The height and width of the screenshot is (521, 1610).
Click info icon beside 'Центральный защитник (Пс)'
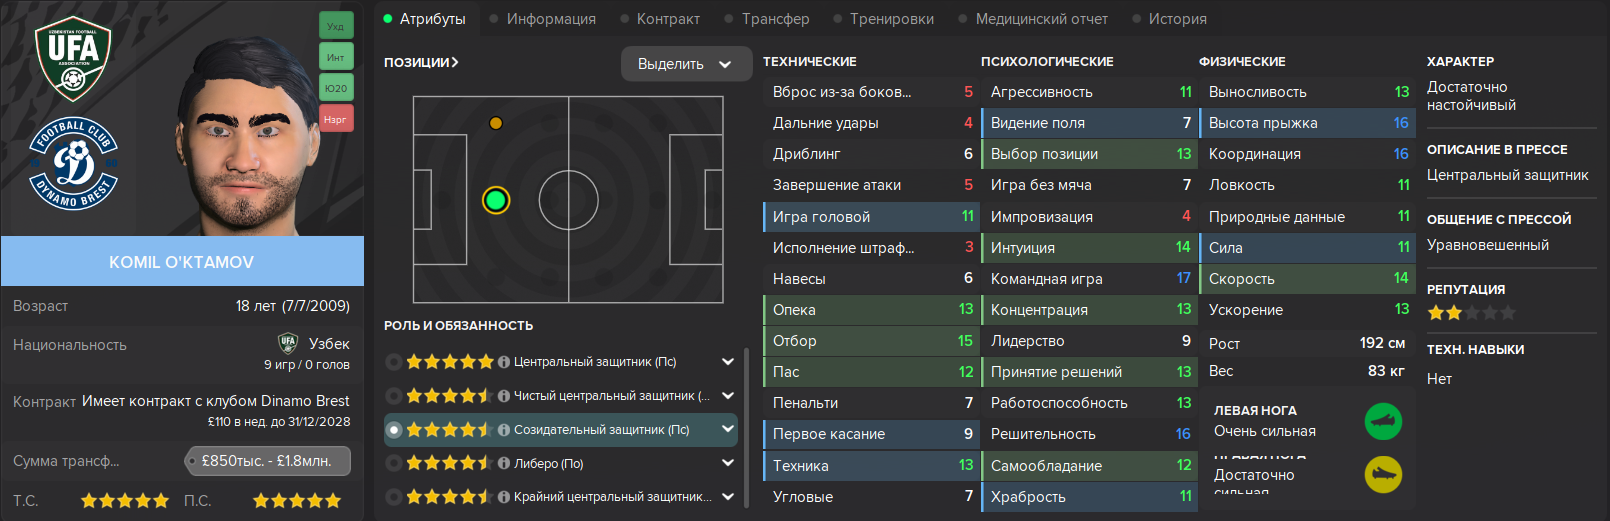504,362
